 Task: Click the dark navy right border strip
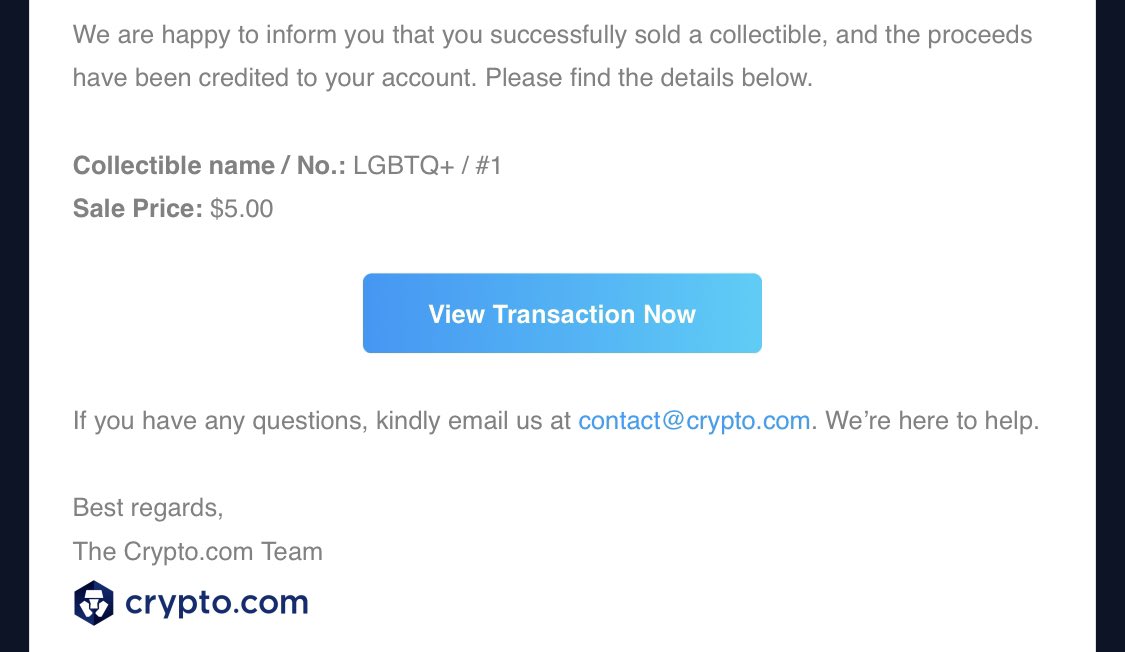1111,326
